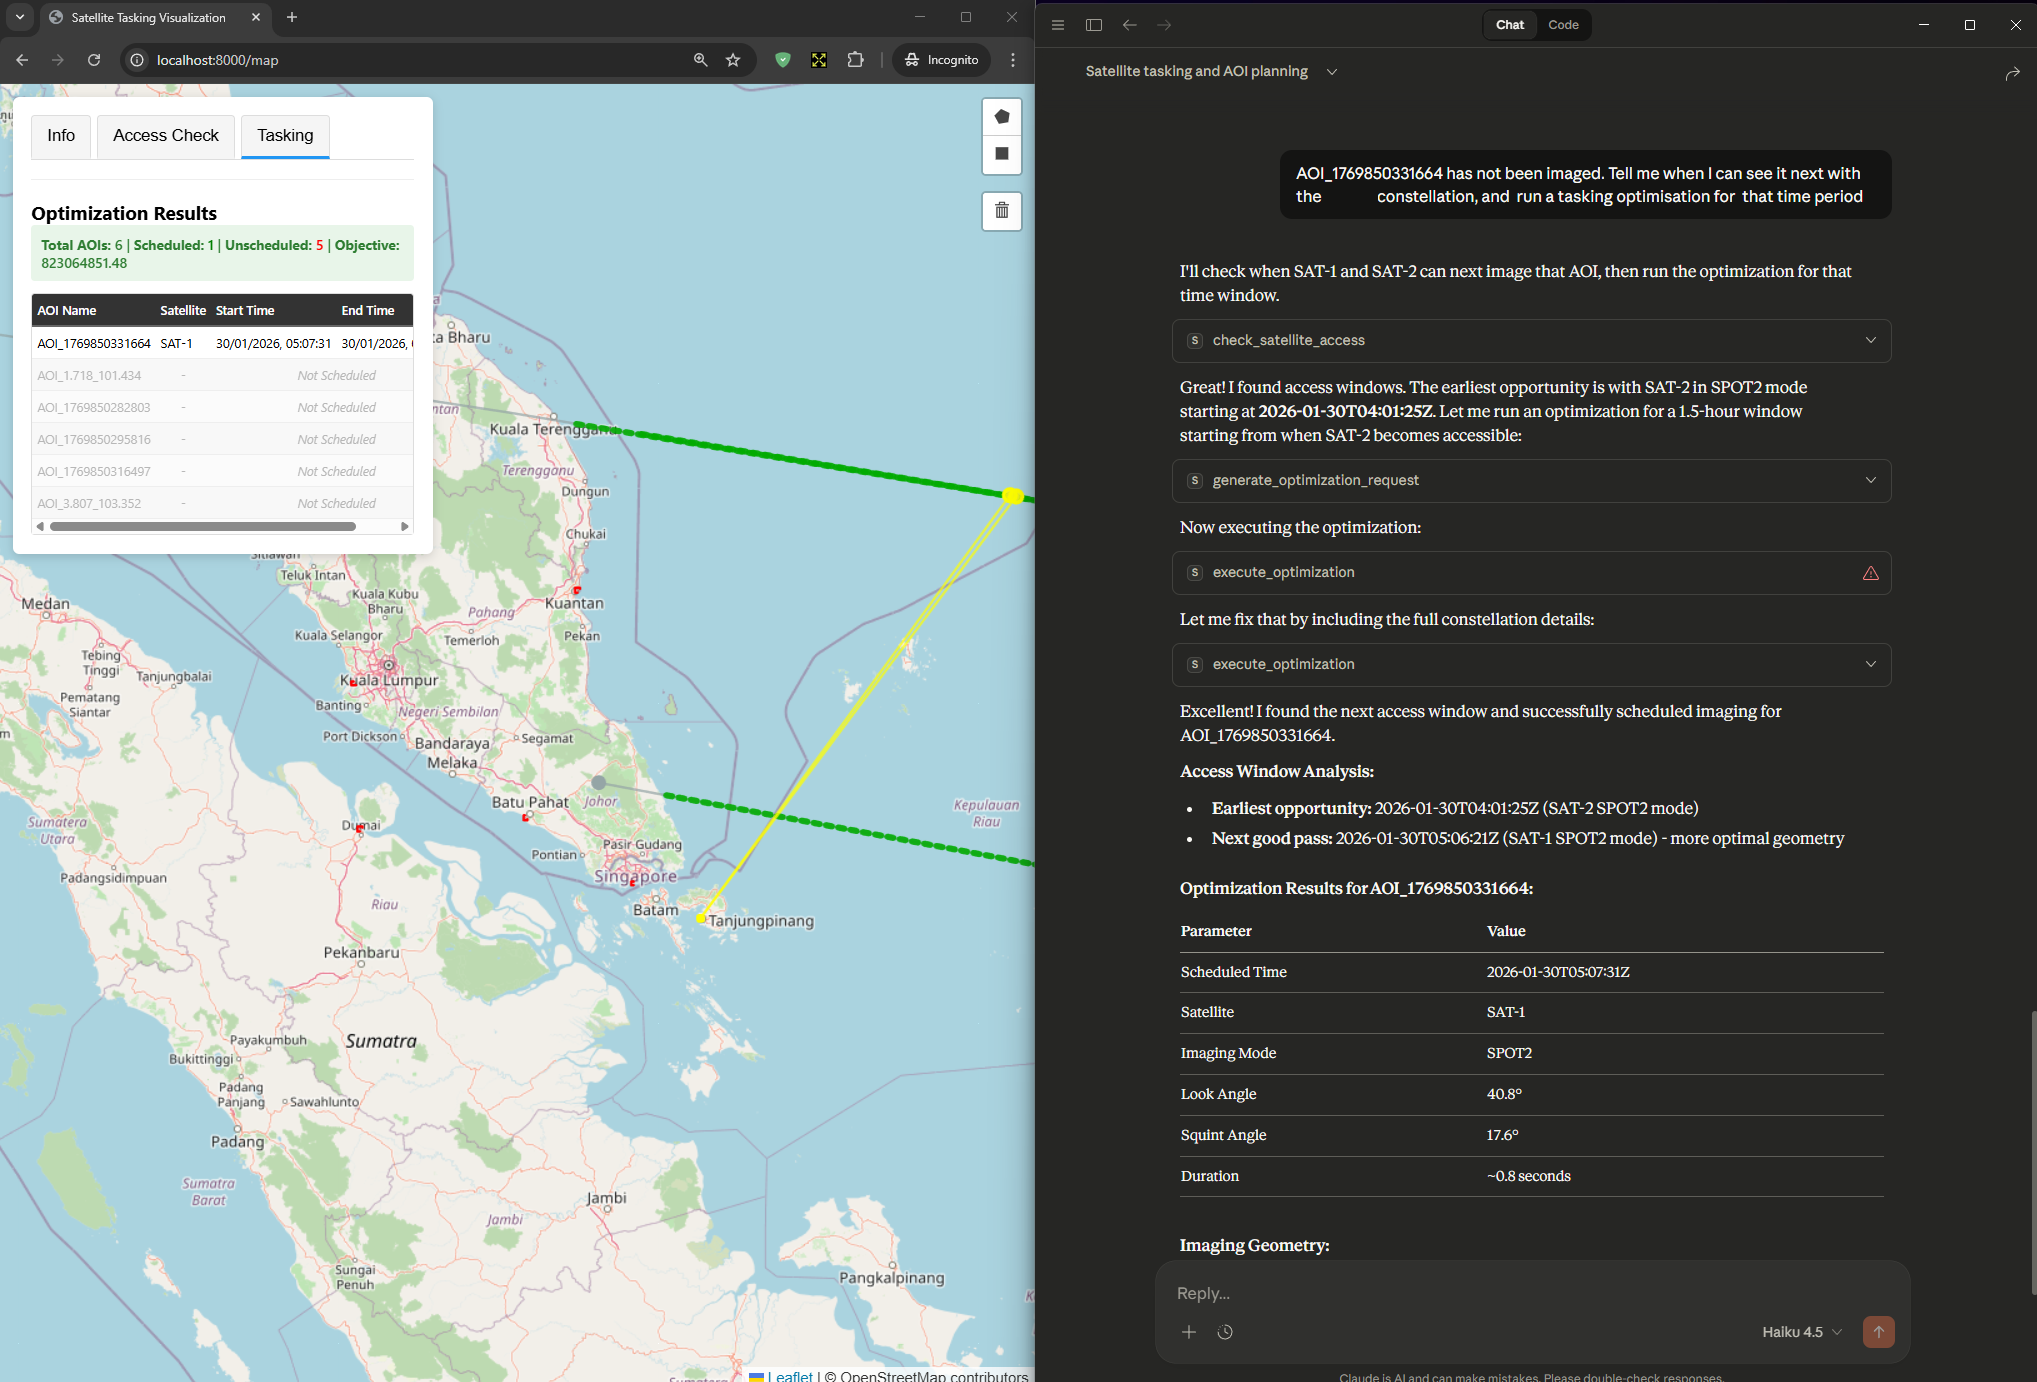The height and width of the screenshot is (1382, 2037).
Task: Click the plus attachment icon in reply box
Action: pyautogui.click(x=1189, y=1332)
